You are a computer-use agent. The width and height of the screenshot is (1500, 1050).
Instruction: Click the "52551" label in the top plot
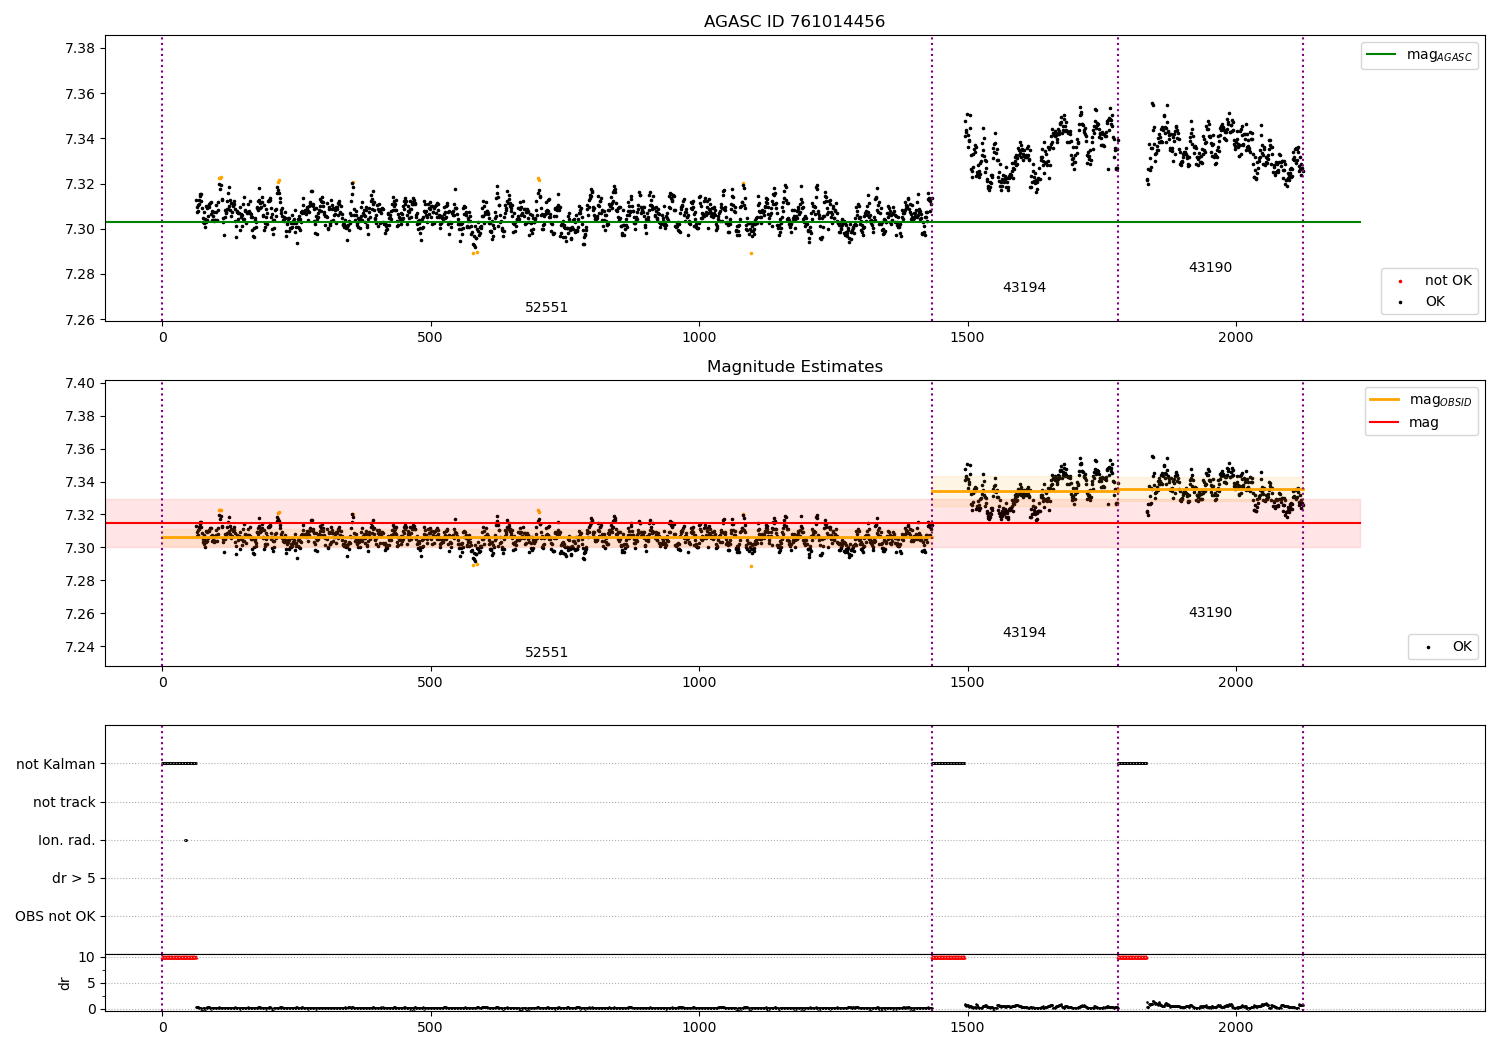pos(546,308)
